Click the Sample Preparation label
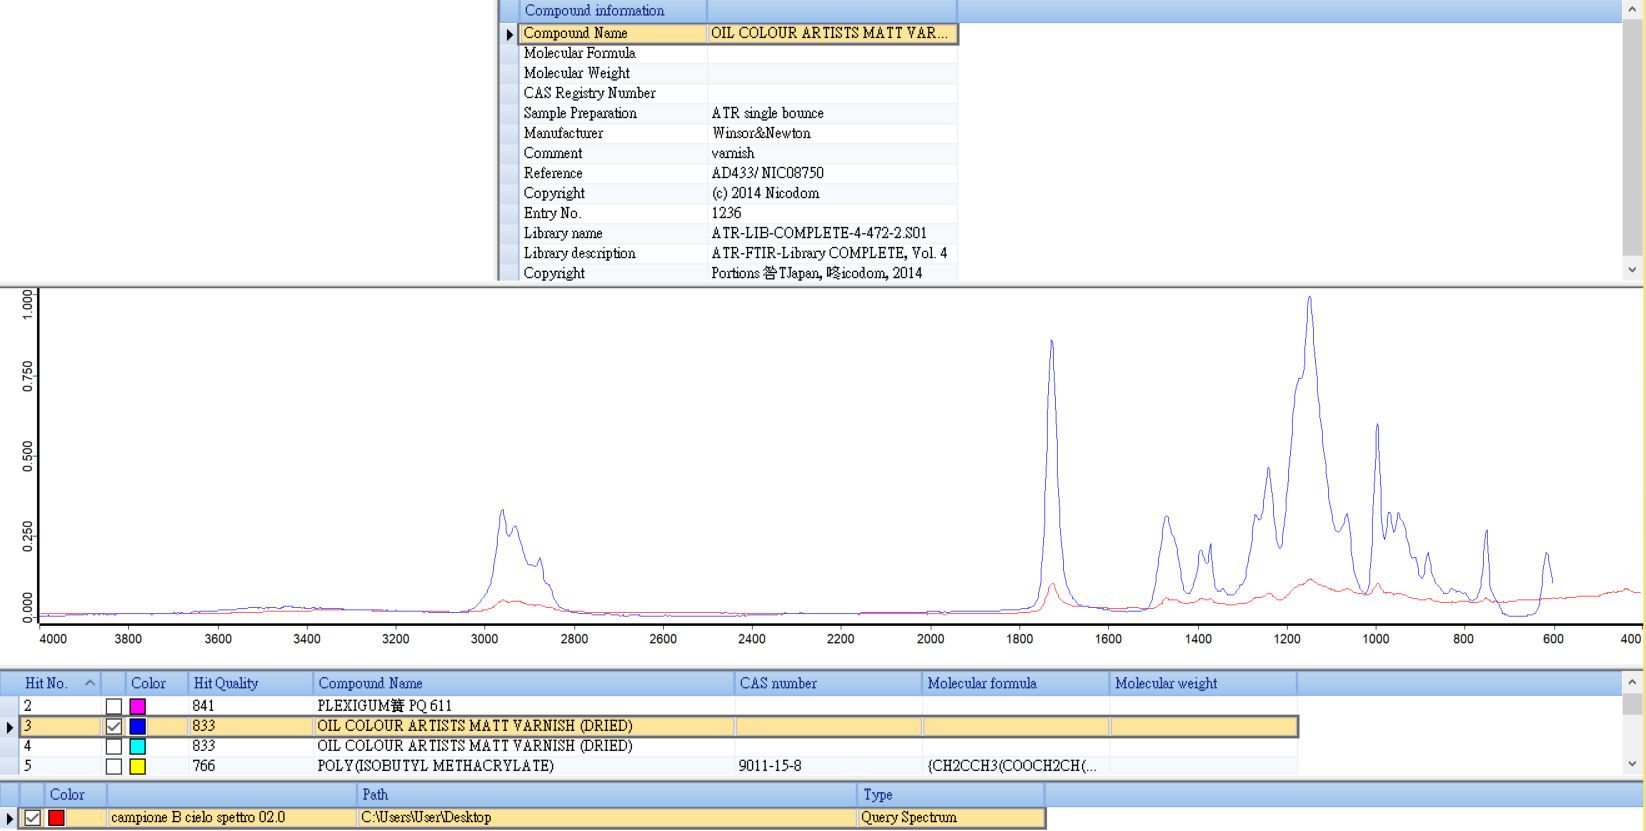This screenshot has height=831, width=1646. (x=580, y=113)
